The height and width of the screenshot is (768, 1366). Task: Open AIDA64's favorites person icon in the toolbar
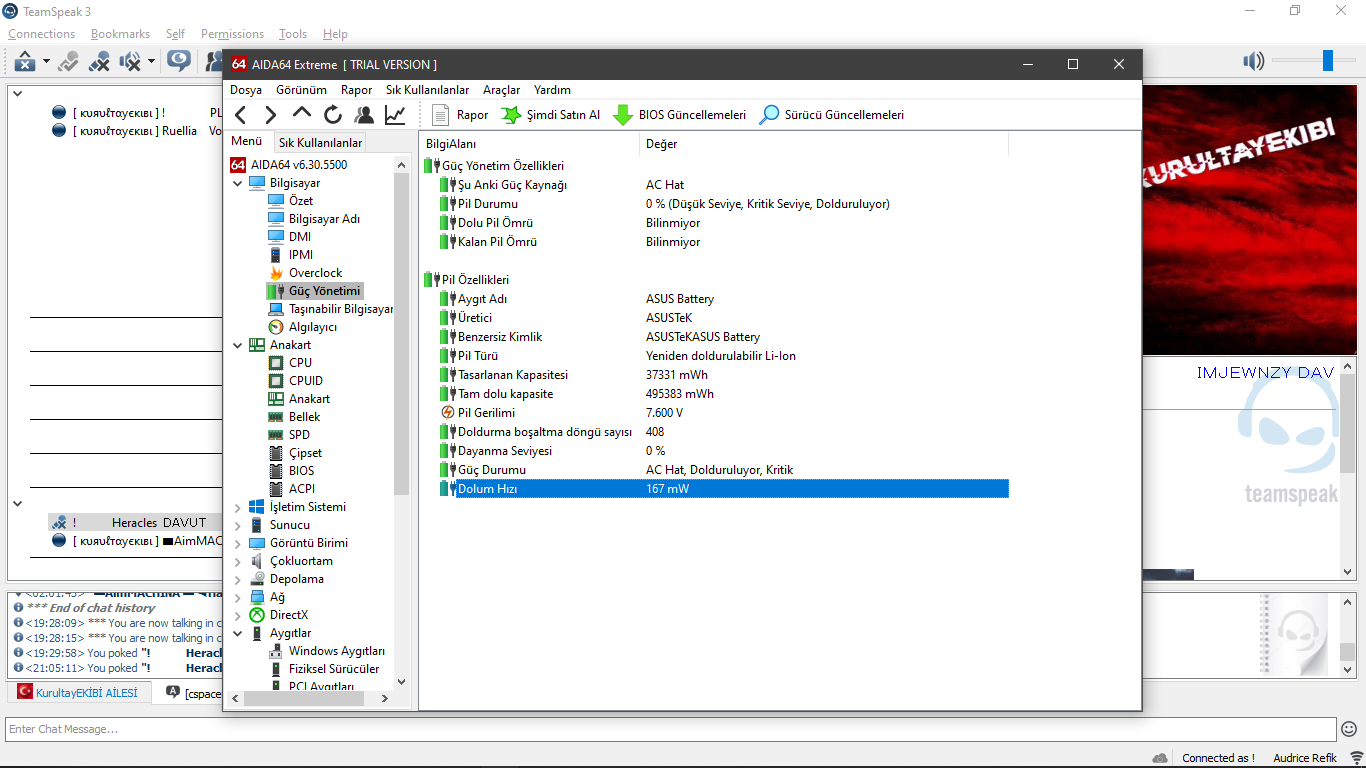point(364,115)
